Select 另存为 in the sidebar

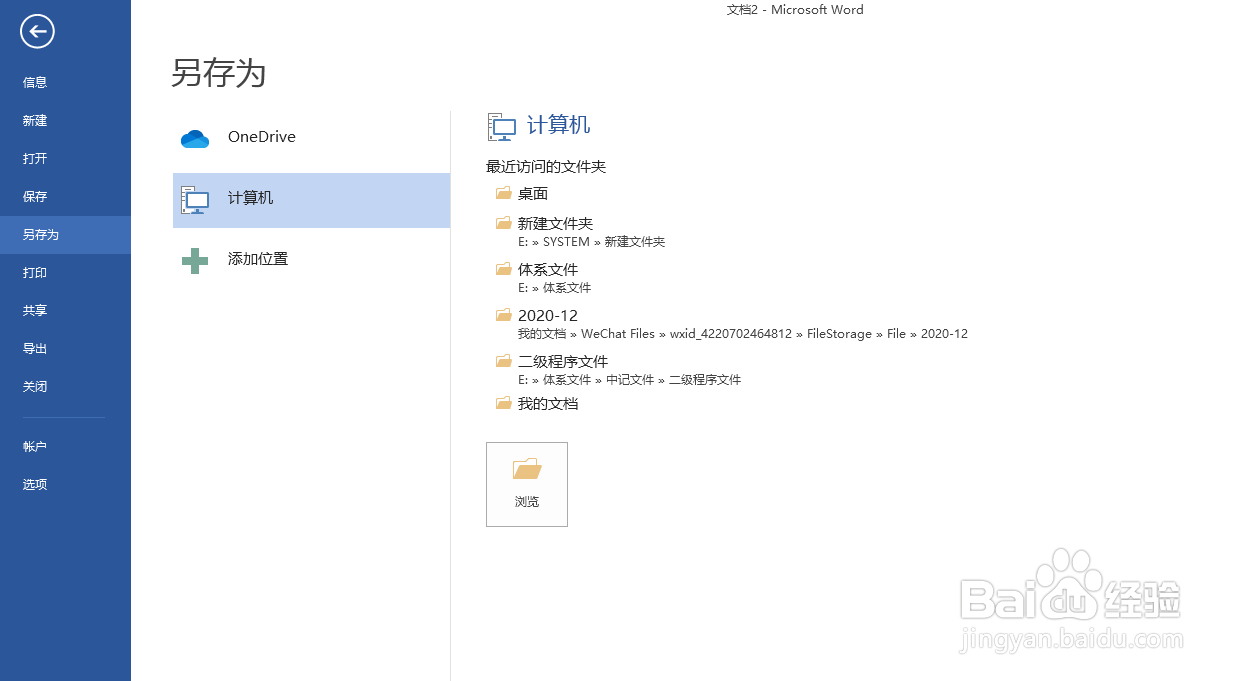coord(65,235)
